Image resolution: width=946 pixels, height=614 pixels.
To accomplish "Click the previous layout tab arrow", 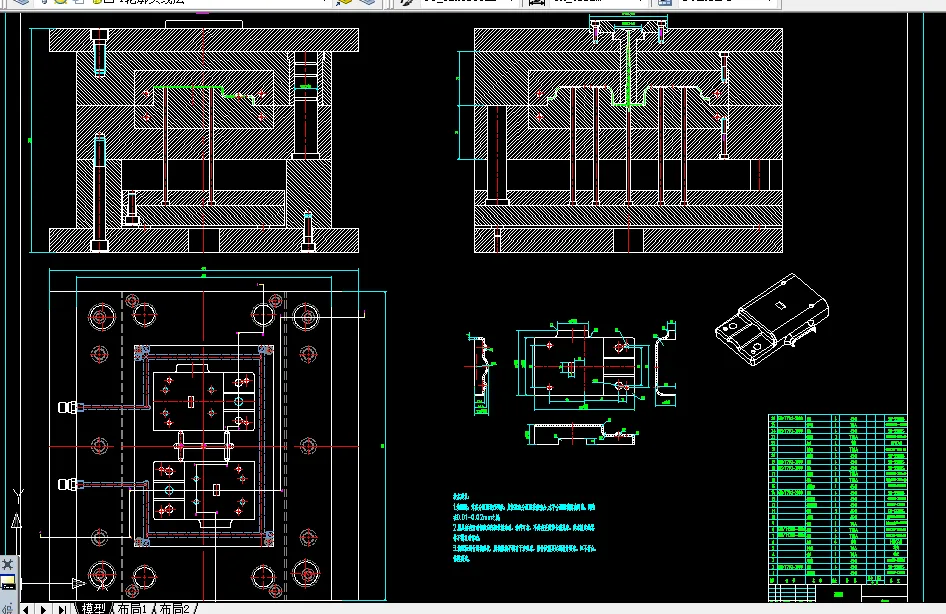I will click(x=26, y=609).
